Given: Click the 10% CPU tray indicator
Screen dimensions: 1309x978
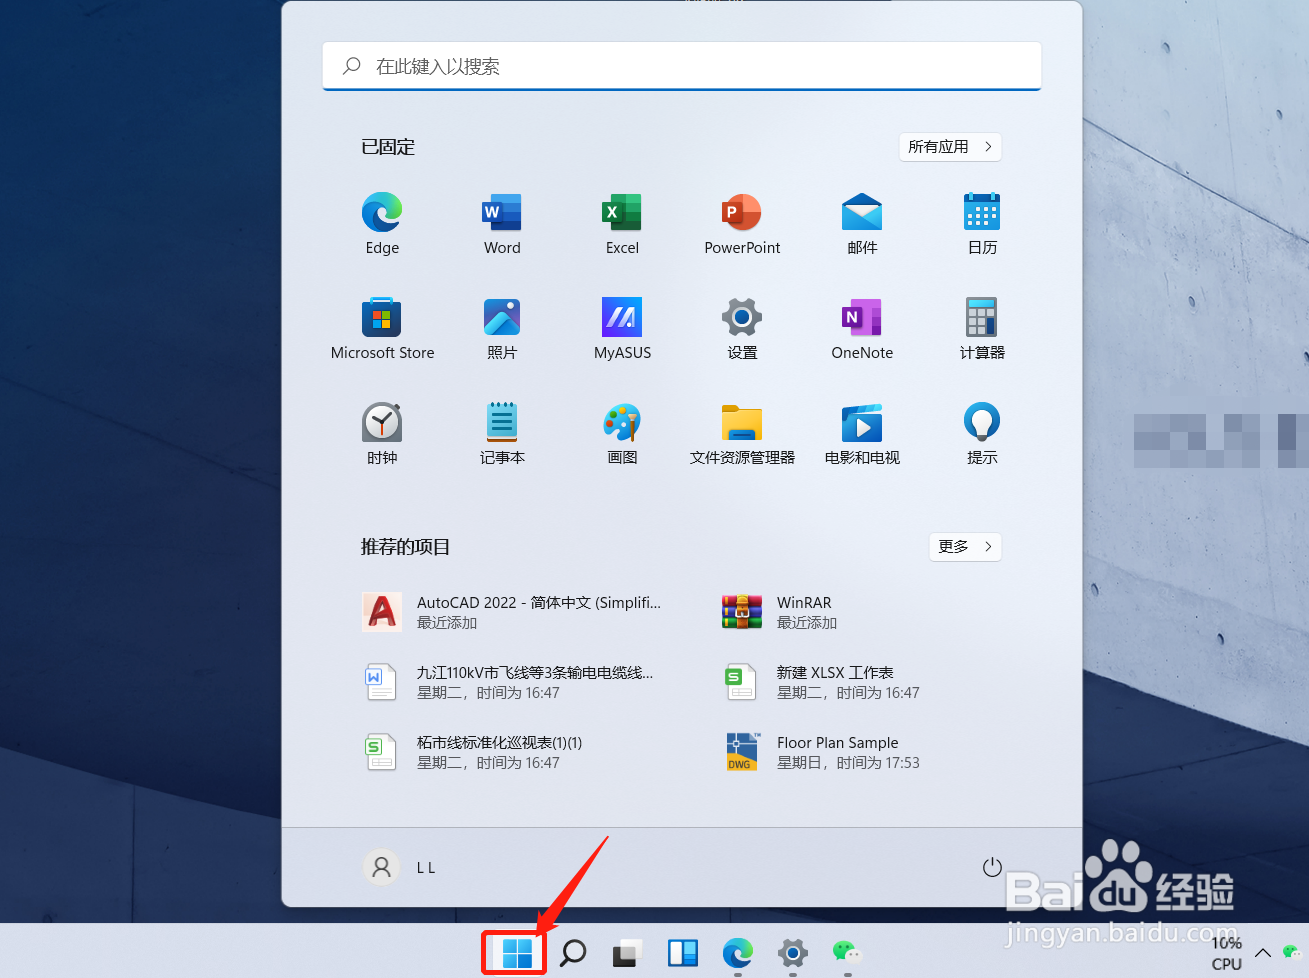Looking at the screenshot, I should (1227, 953).
